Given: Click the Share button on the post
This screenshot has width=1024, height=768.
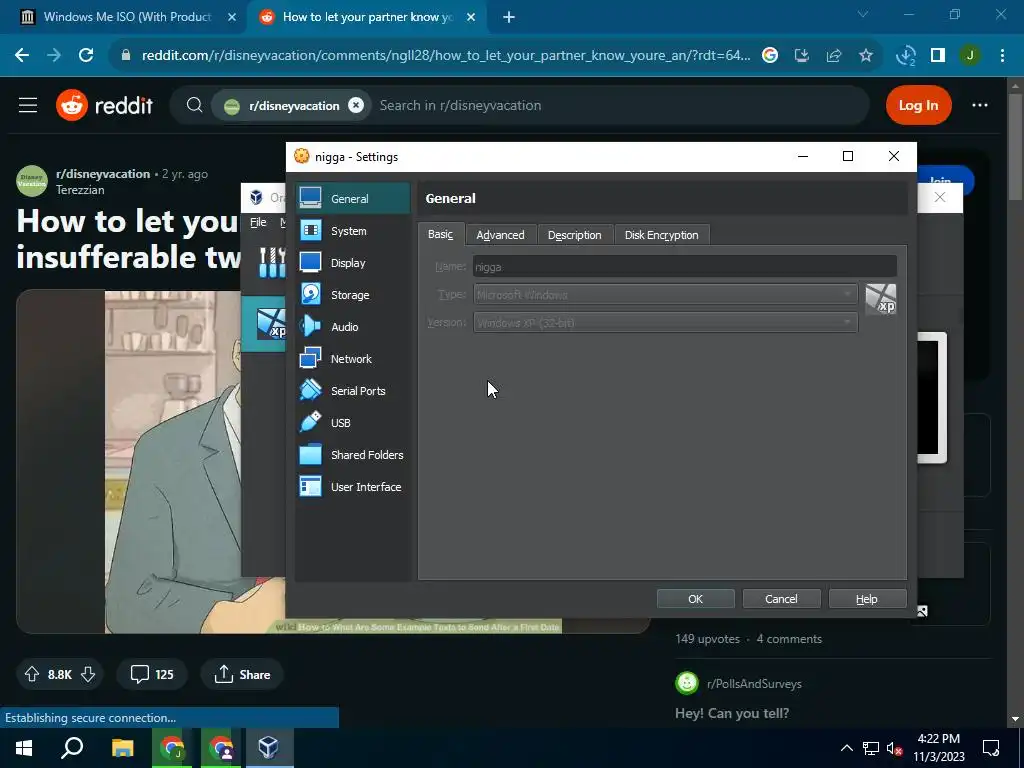Looking at the screenshot, I should 242,674.
